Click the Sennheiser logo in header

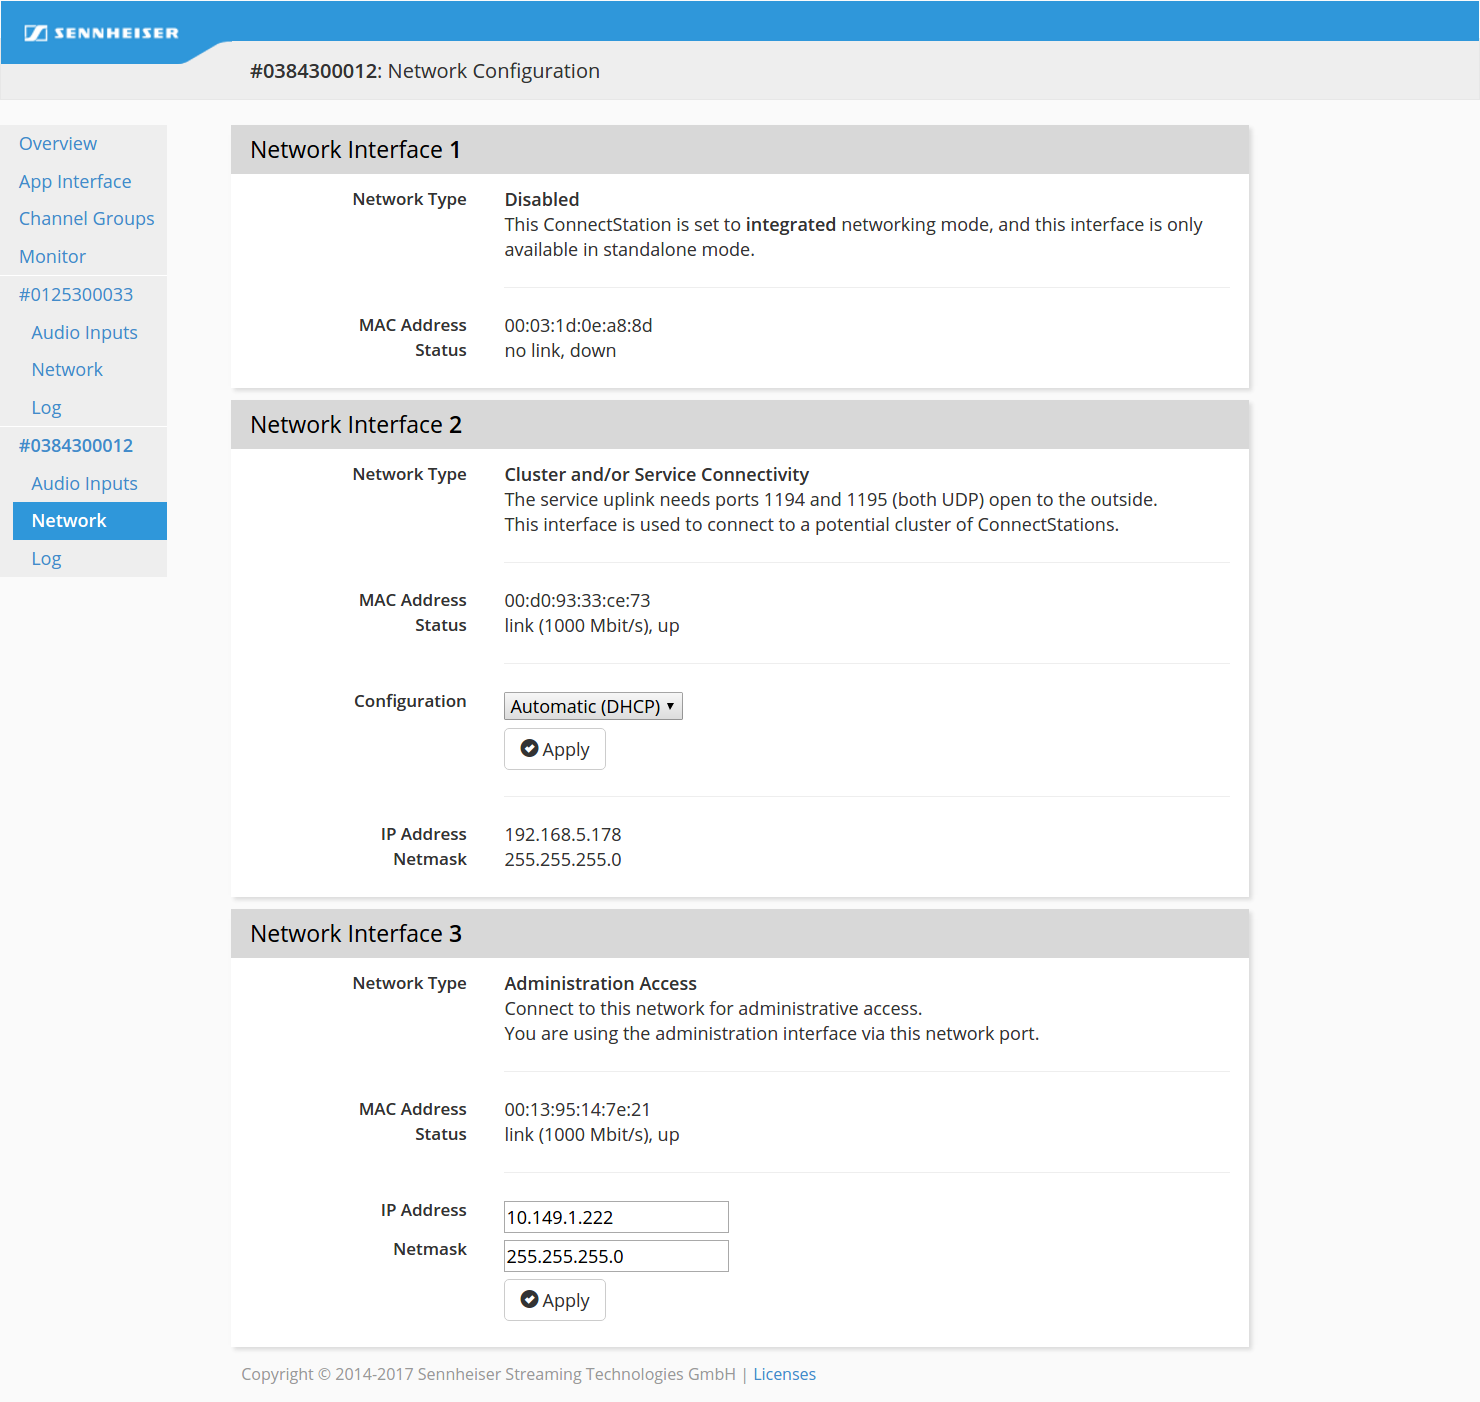(x=101, y=33)
